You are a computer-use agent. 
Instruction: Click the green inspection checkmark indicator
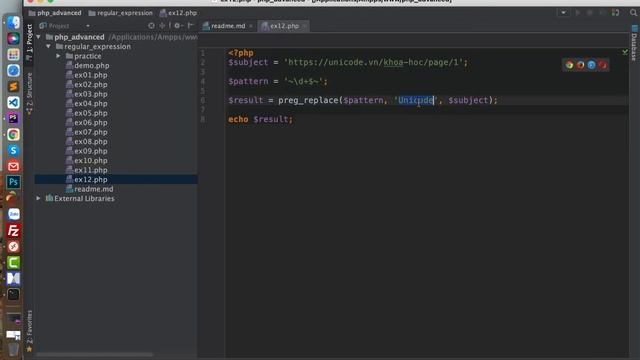pyautogui.click(x=625, y=52)
